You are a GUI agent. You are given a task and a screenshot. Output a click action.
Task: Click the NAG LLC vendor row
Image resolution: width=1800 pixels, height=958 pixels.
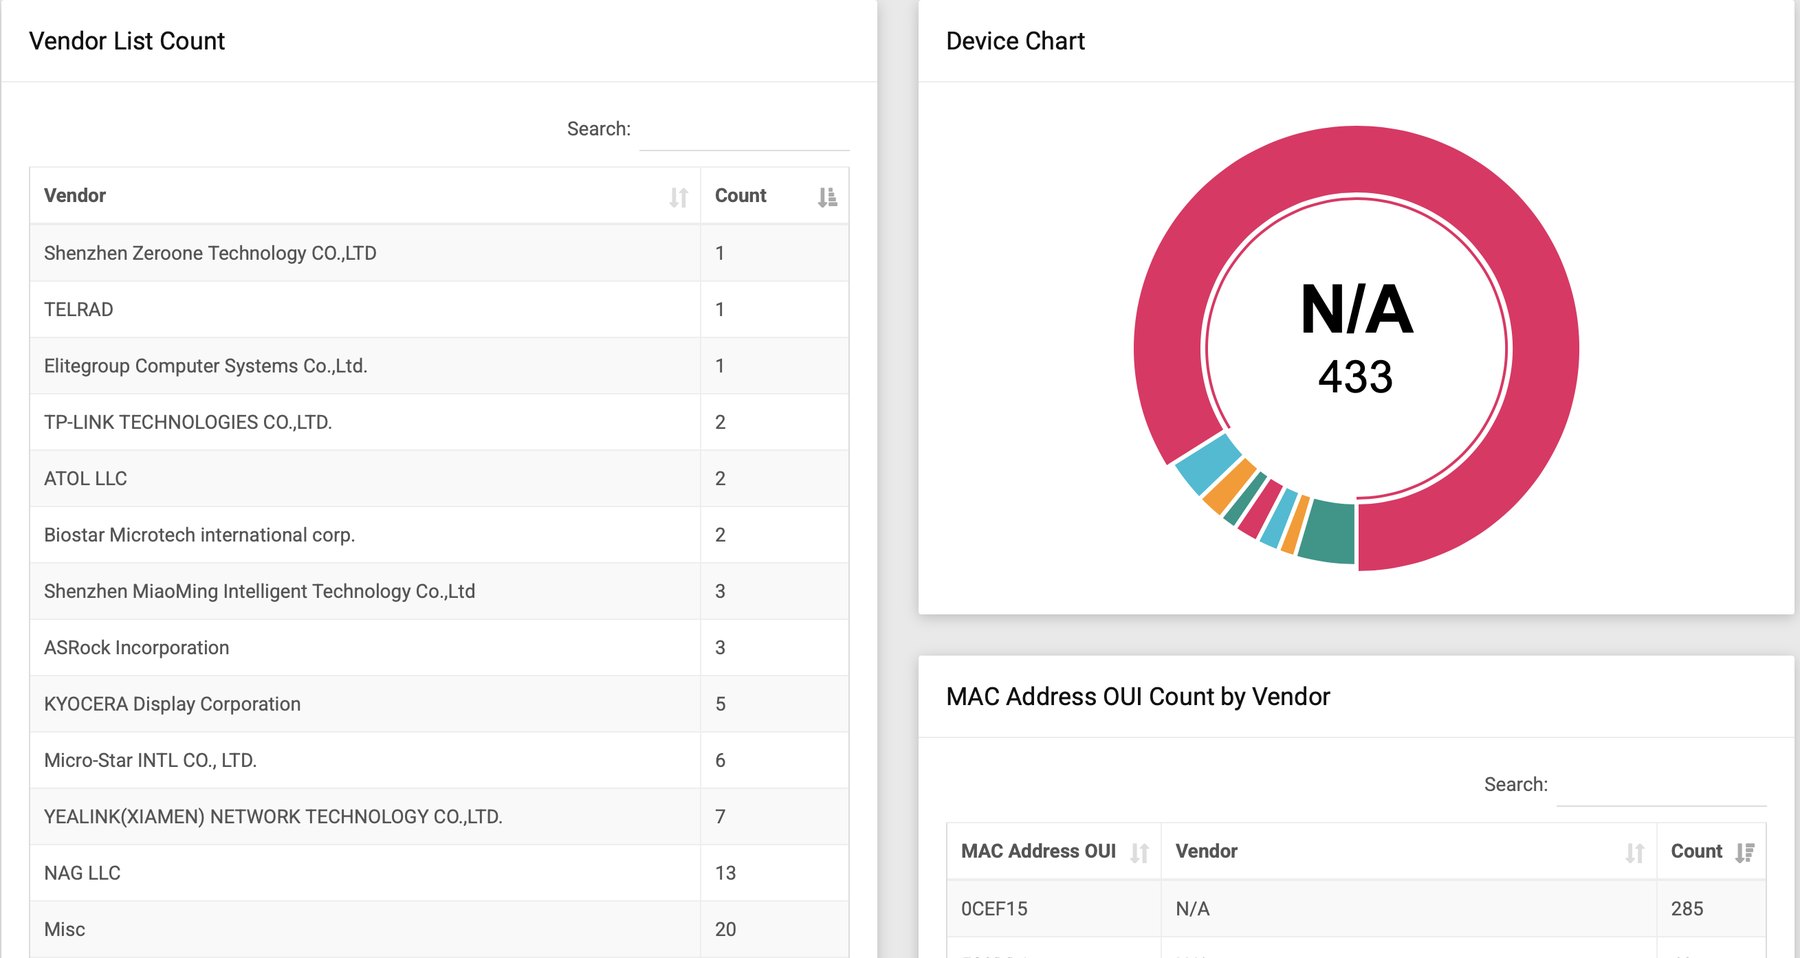coord(439,873)
